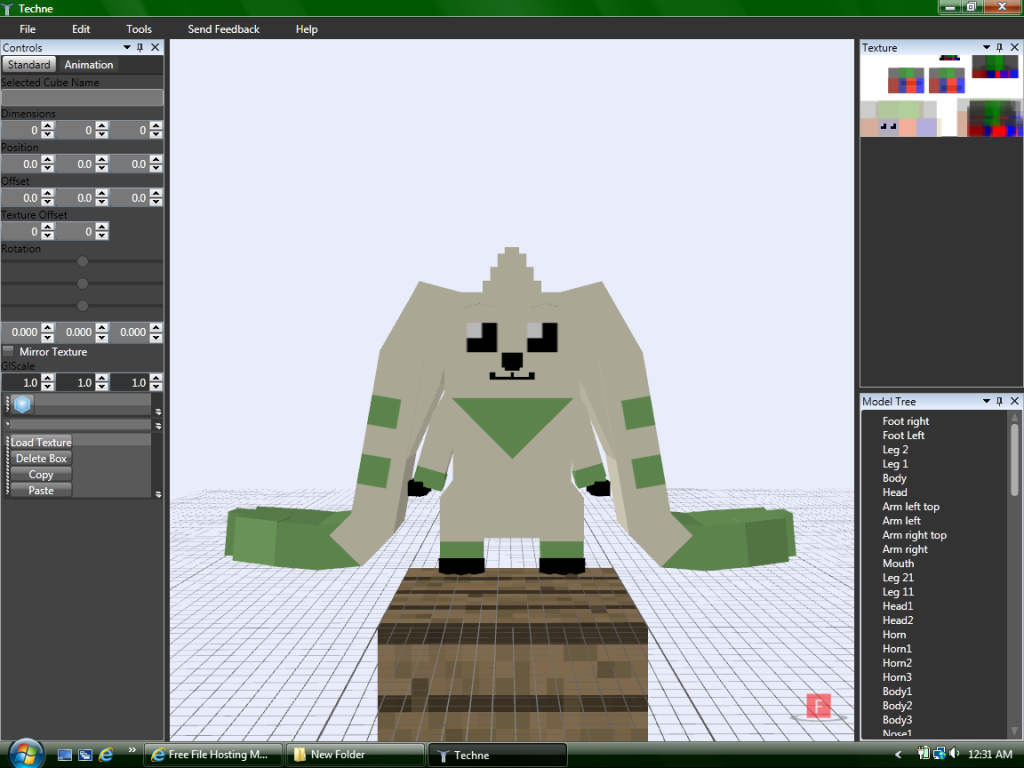Close the Controls panel
The width and height of the screenshot is (1024, 768).
click(x=155, y=48)
